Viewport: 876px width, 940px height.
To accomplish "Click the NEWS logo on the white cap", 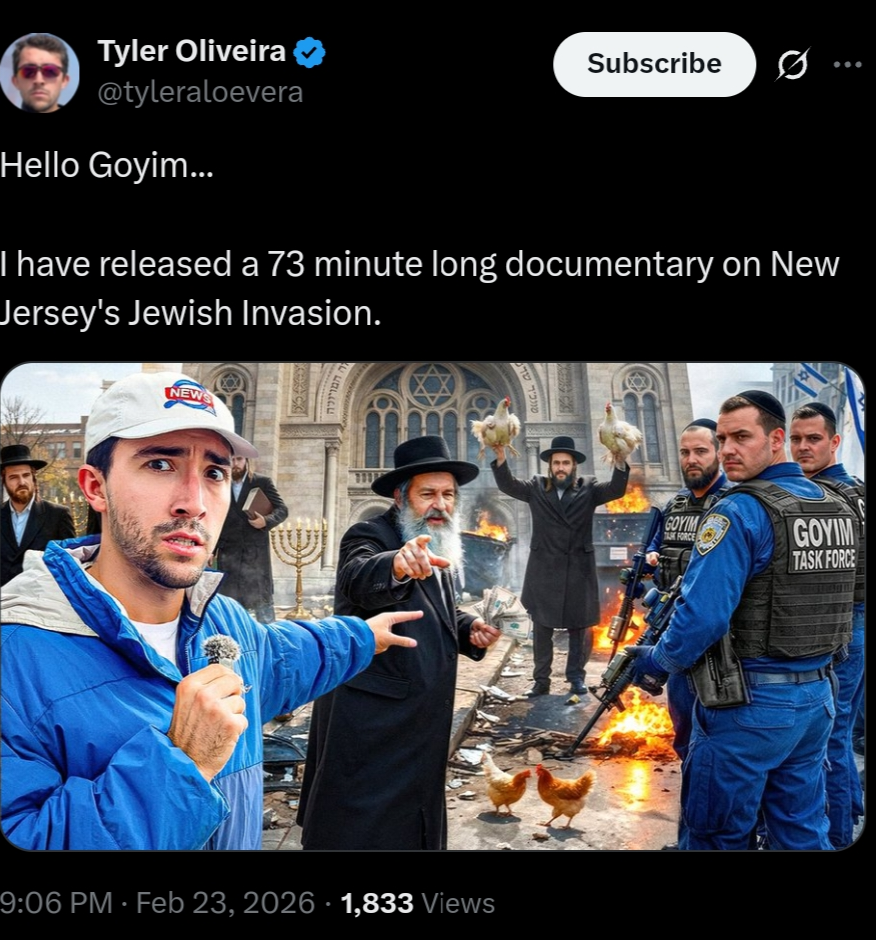I will (x=191, y=396).
